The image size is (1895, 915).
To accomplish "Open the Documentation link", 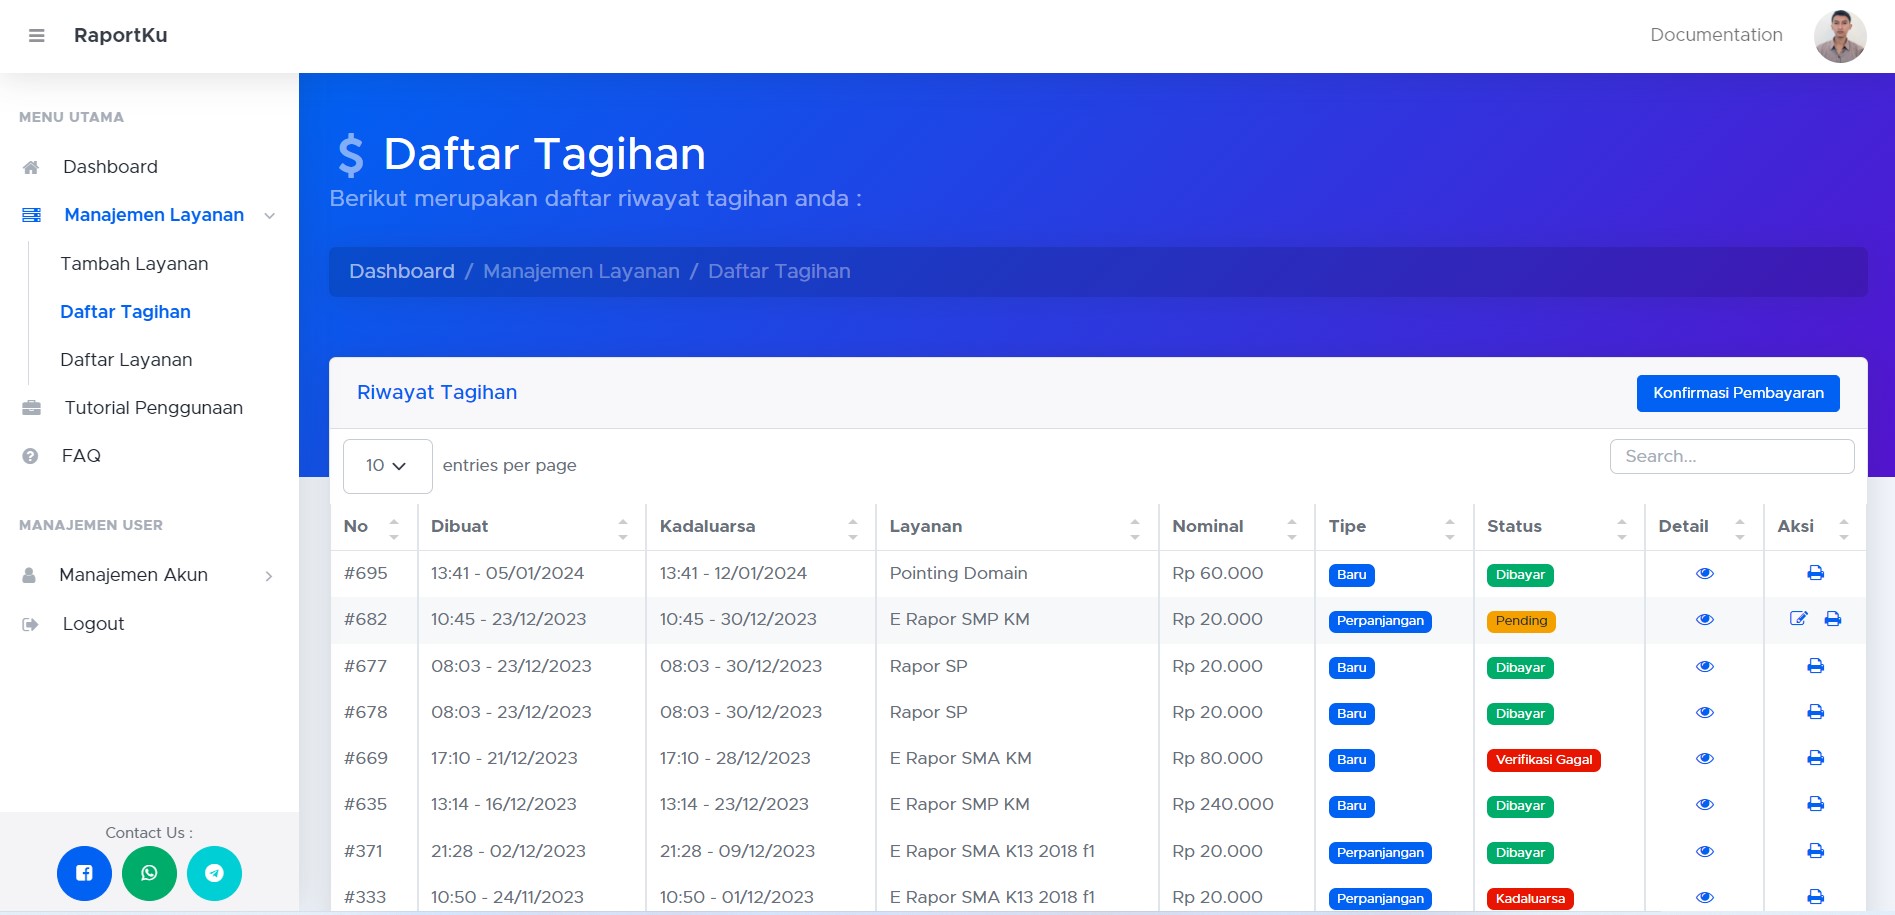I will (x=1716, y=35).
